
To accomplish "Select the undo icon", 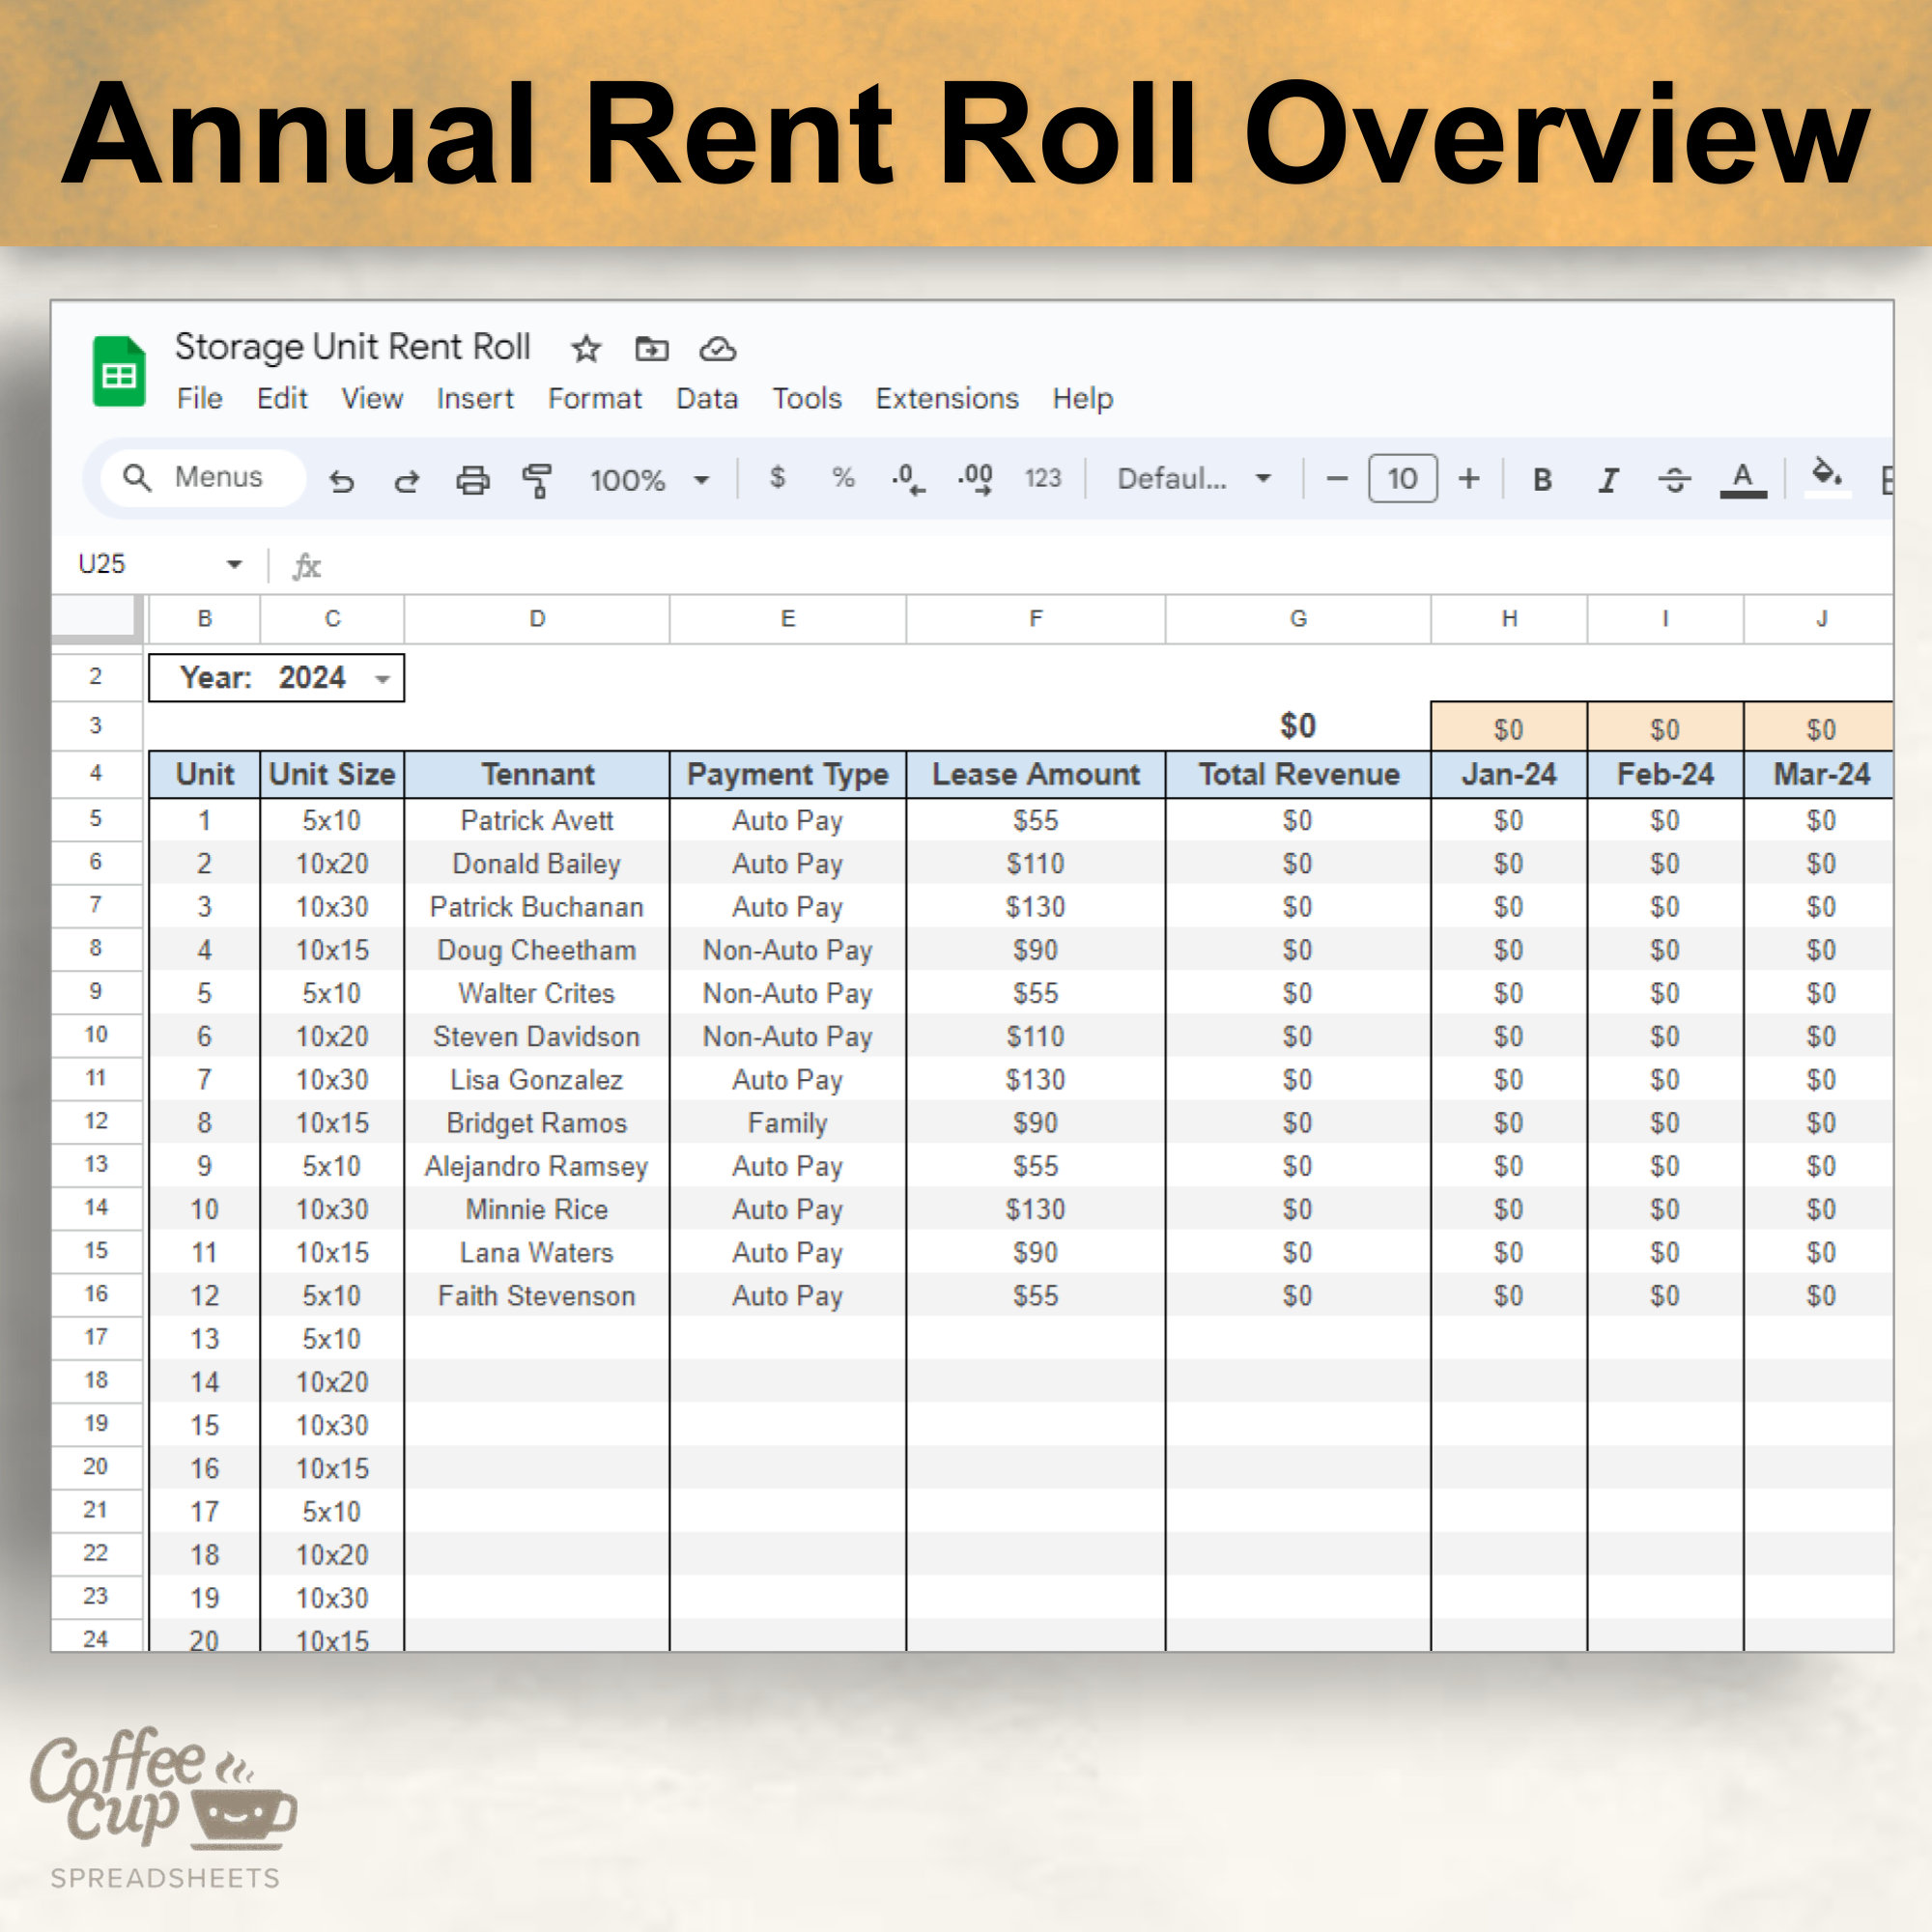I will pos(343,481).
